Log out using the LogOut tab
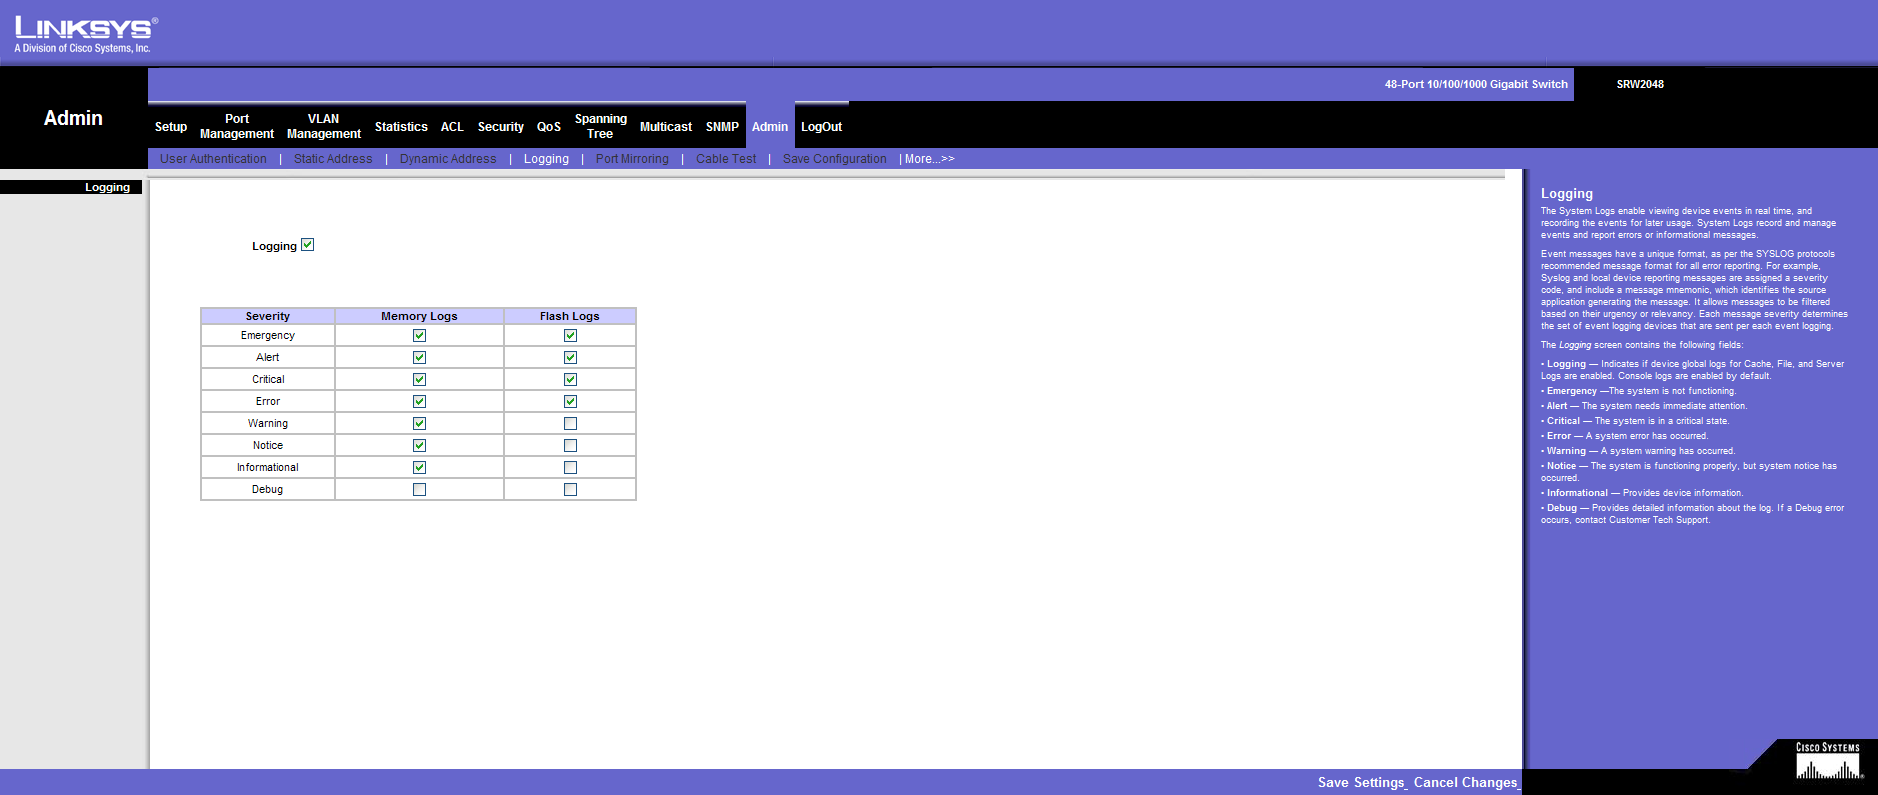The height and width of the screenshot is (795, 1878). click(821, 127)
